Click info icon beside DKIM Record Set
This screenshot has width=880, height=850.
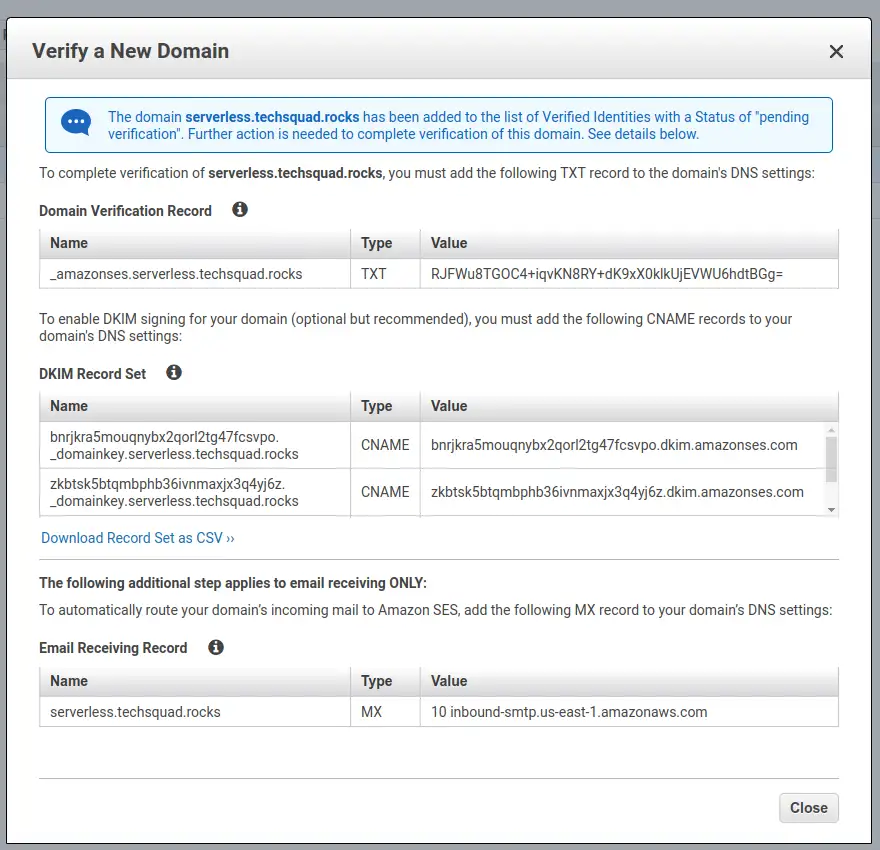pyautogui.click(x=174, y=373)
